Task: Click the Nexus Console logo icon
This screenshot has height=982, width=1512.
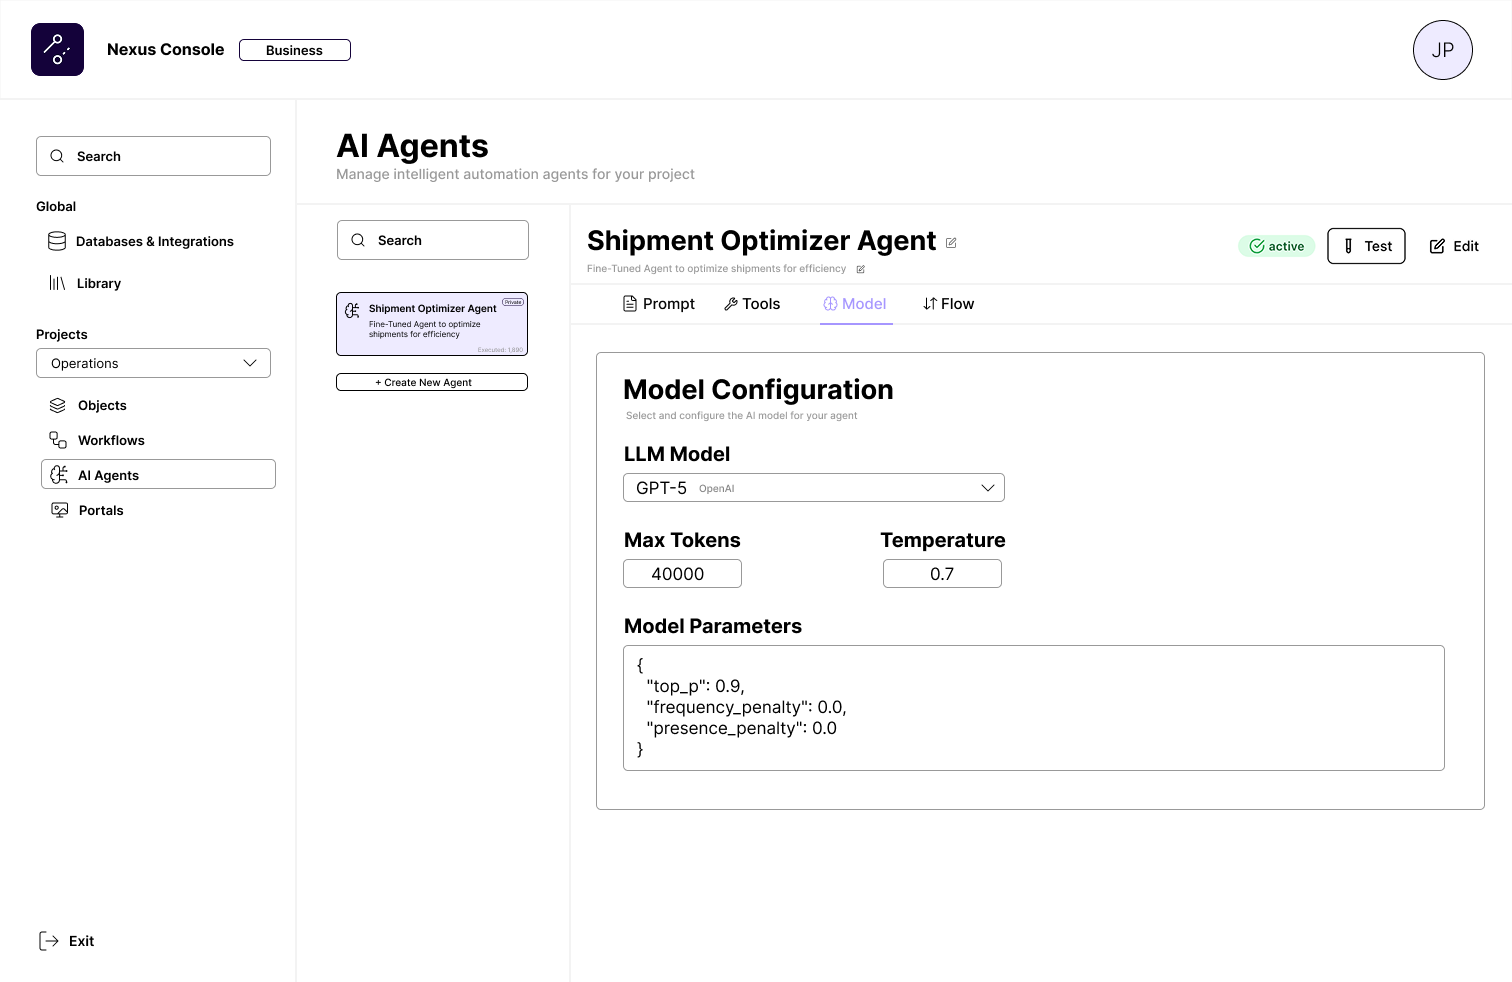Action: (57, 50)
